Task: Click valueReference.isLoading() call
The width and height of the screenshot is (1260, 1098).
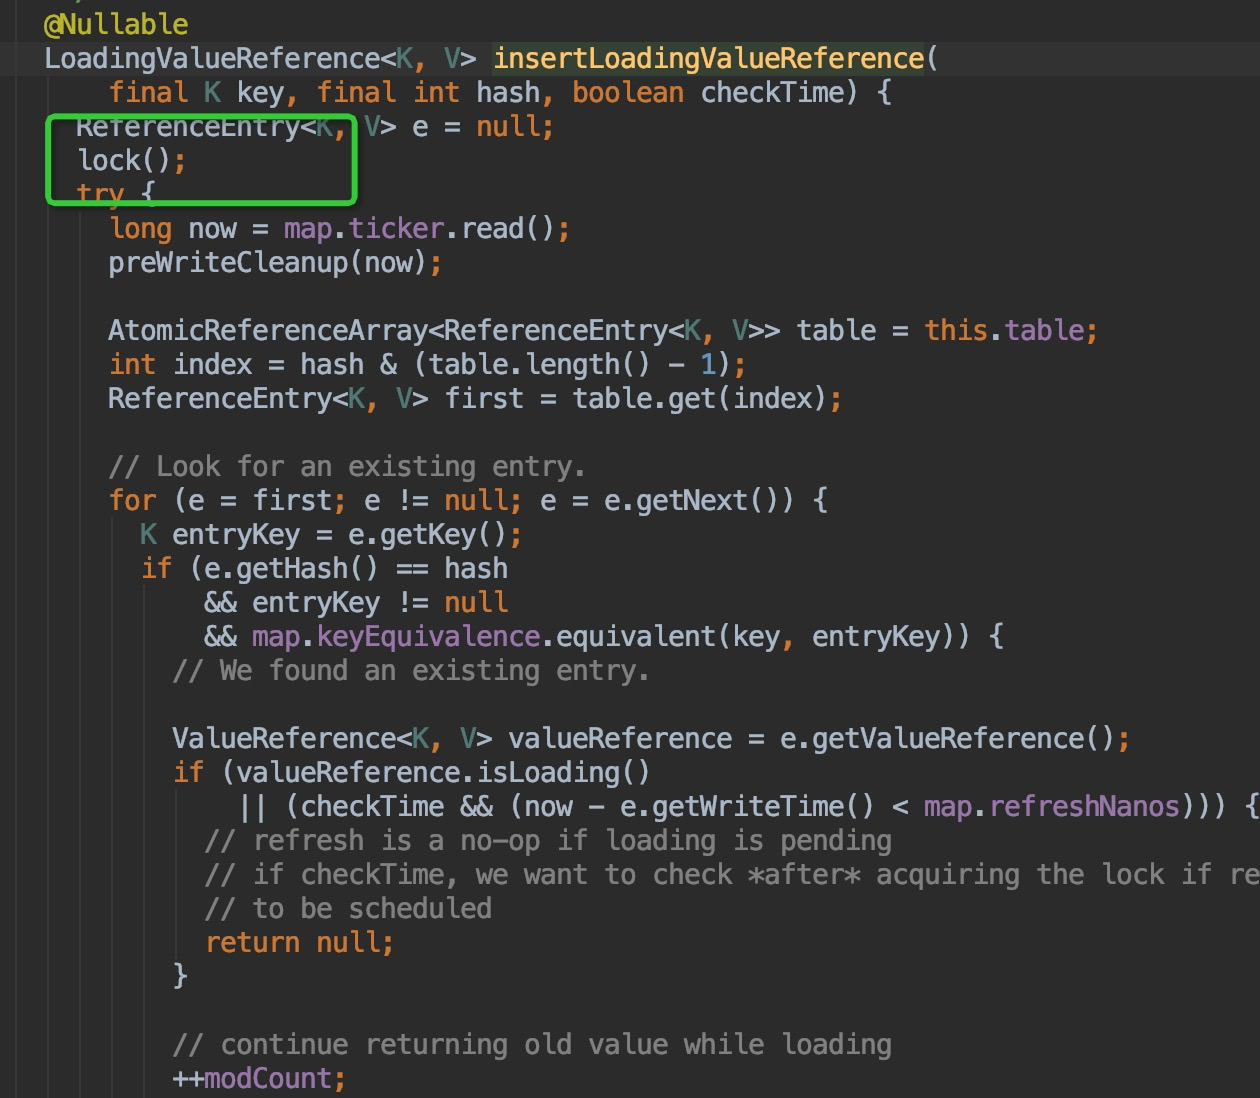Action: (443, 772)
